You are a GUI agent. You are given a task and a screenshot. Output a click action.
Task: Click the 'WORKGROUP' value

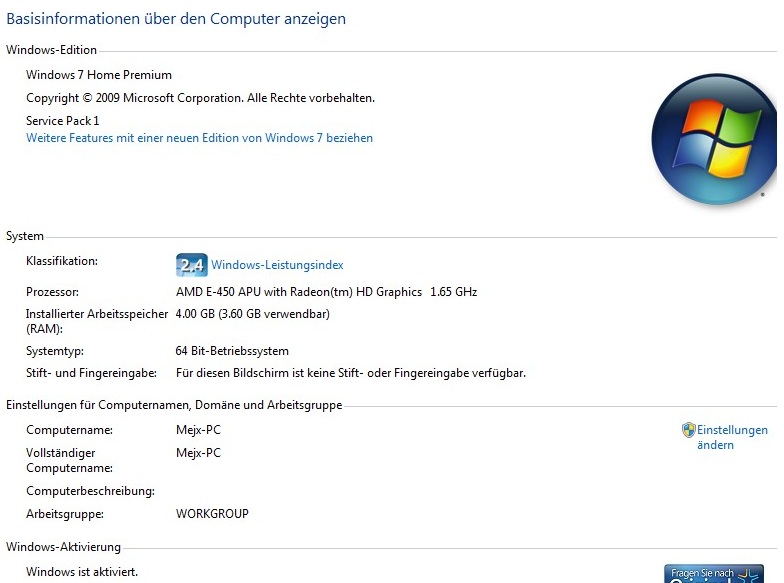click(x=212, y=514)
